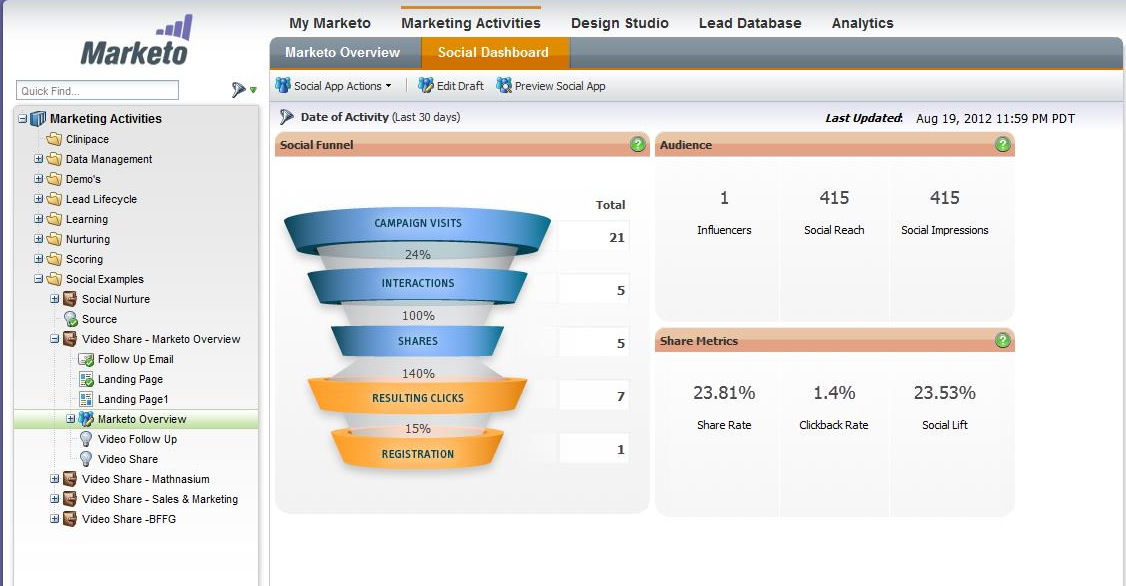
Task: Click the Marketing Activities root icon
Action: (x=38, y=118)
